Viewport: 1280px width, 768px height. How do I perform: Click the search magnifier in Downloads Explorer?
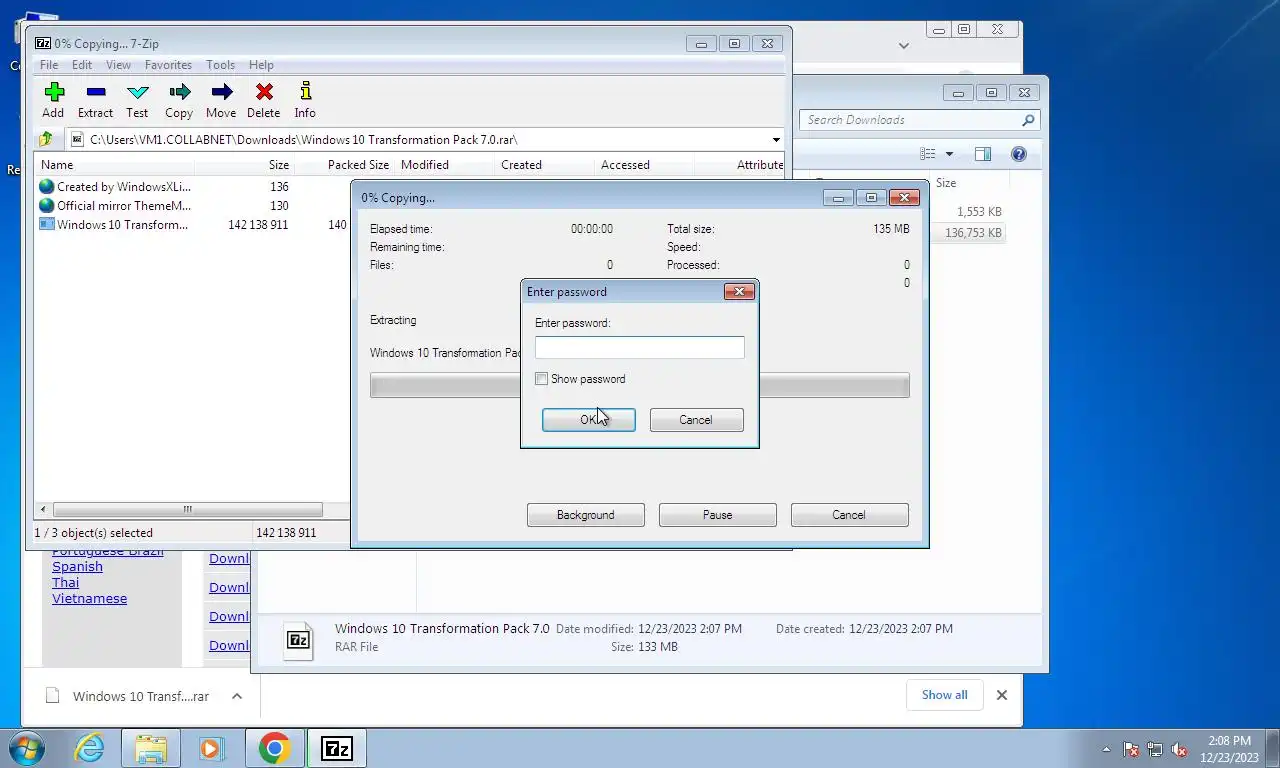pos(1028,120)
